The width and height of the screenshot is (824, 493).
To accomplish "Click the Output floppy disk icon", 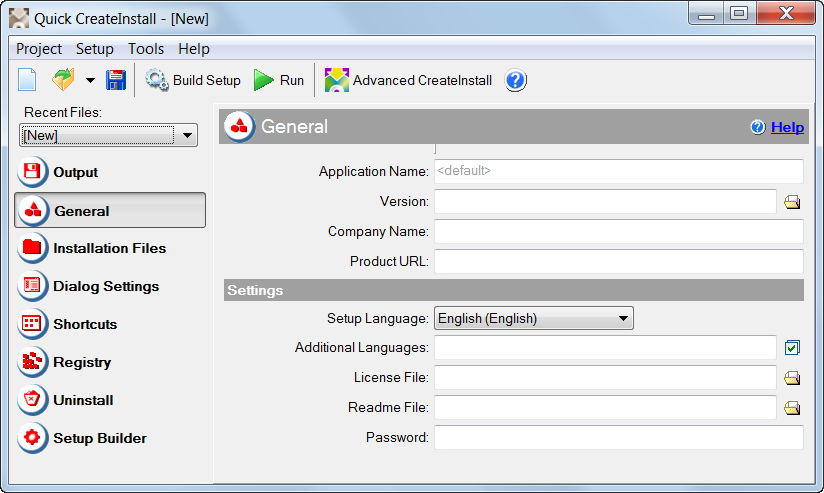I will 32,171.
